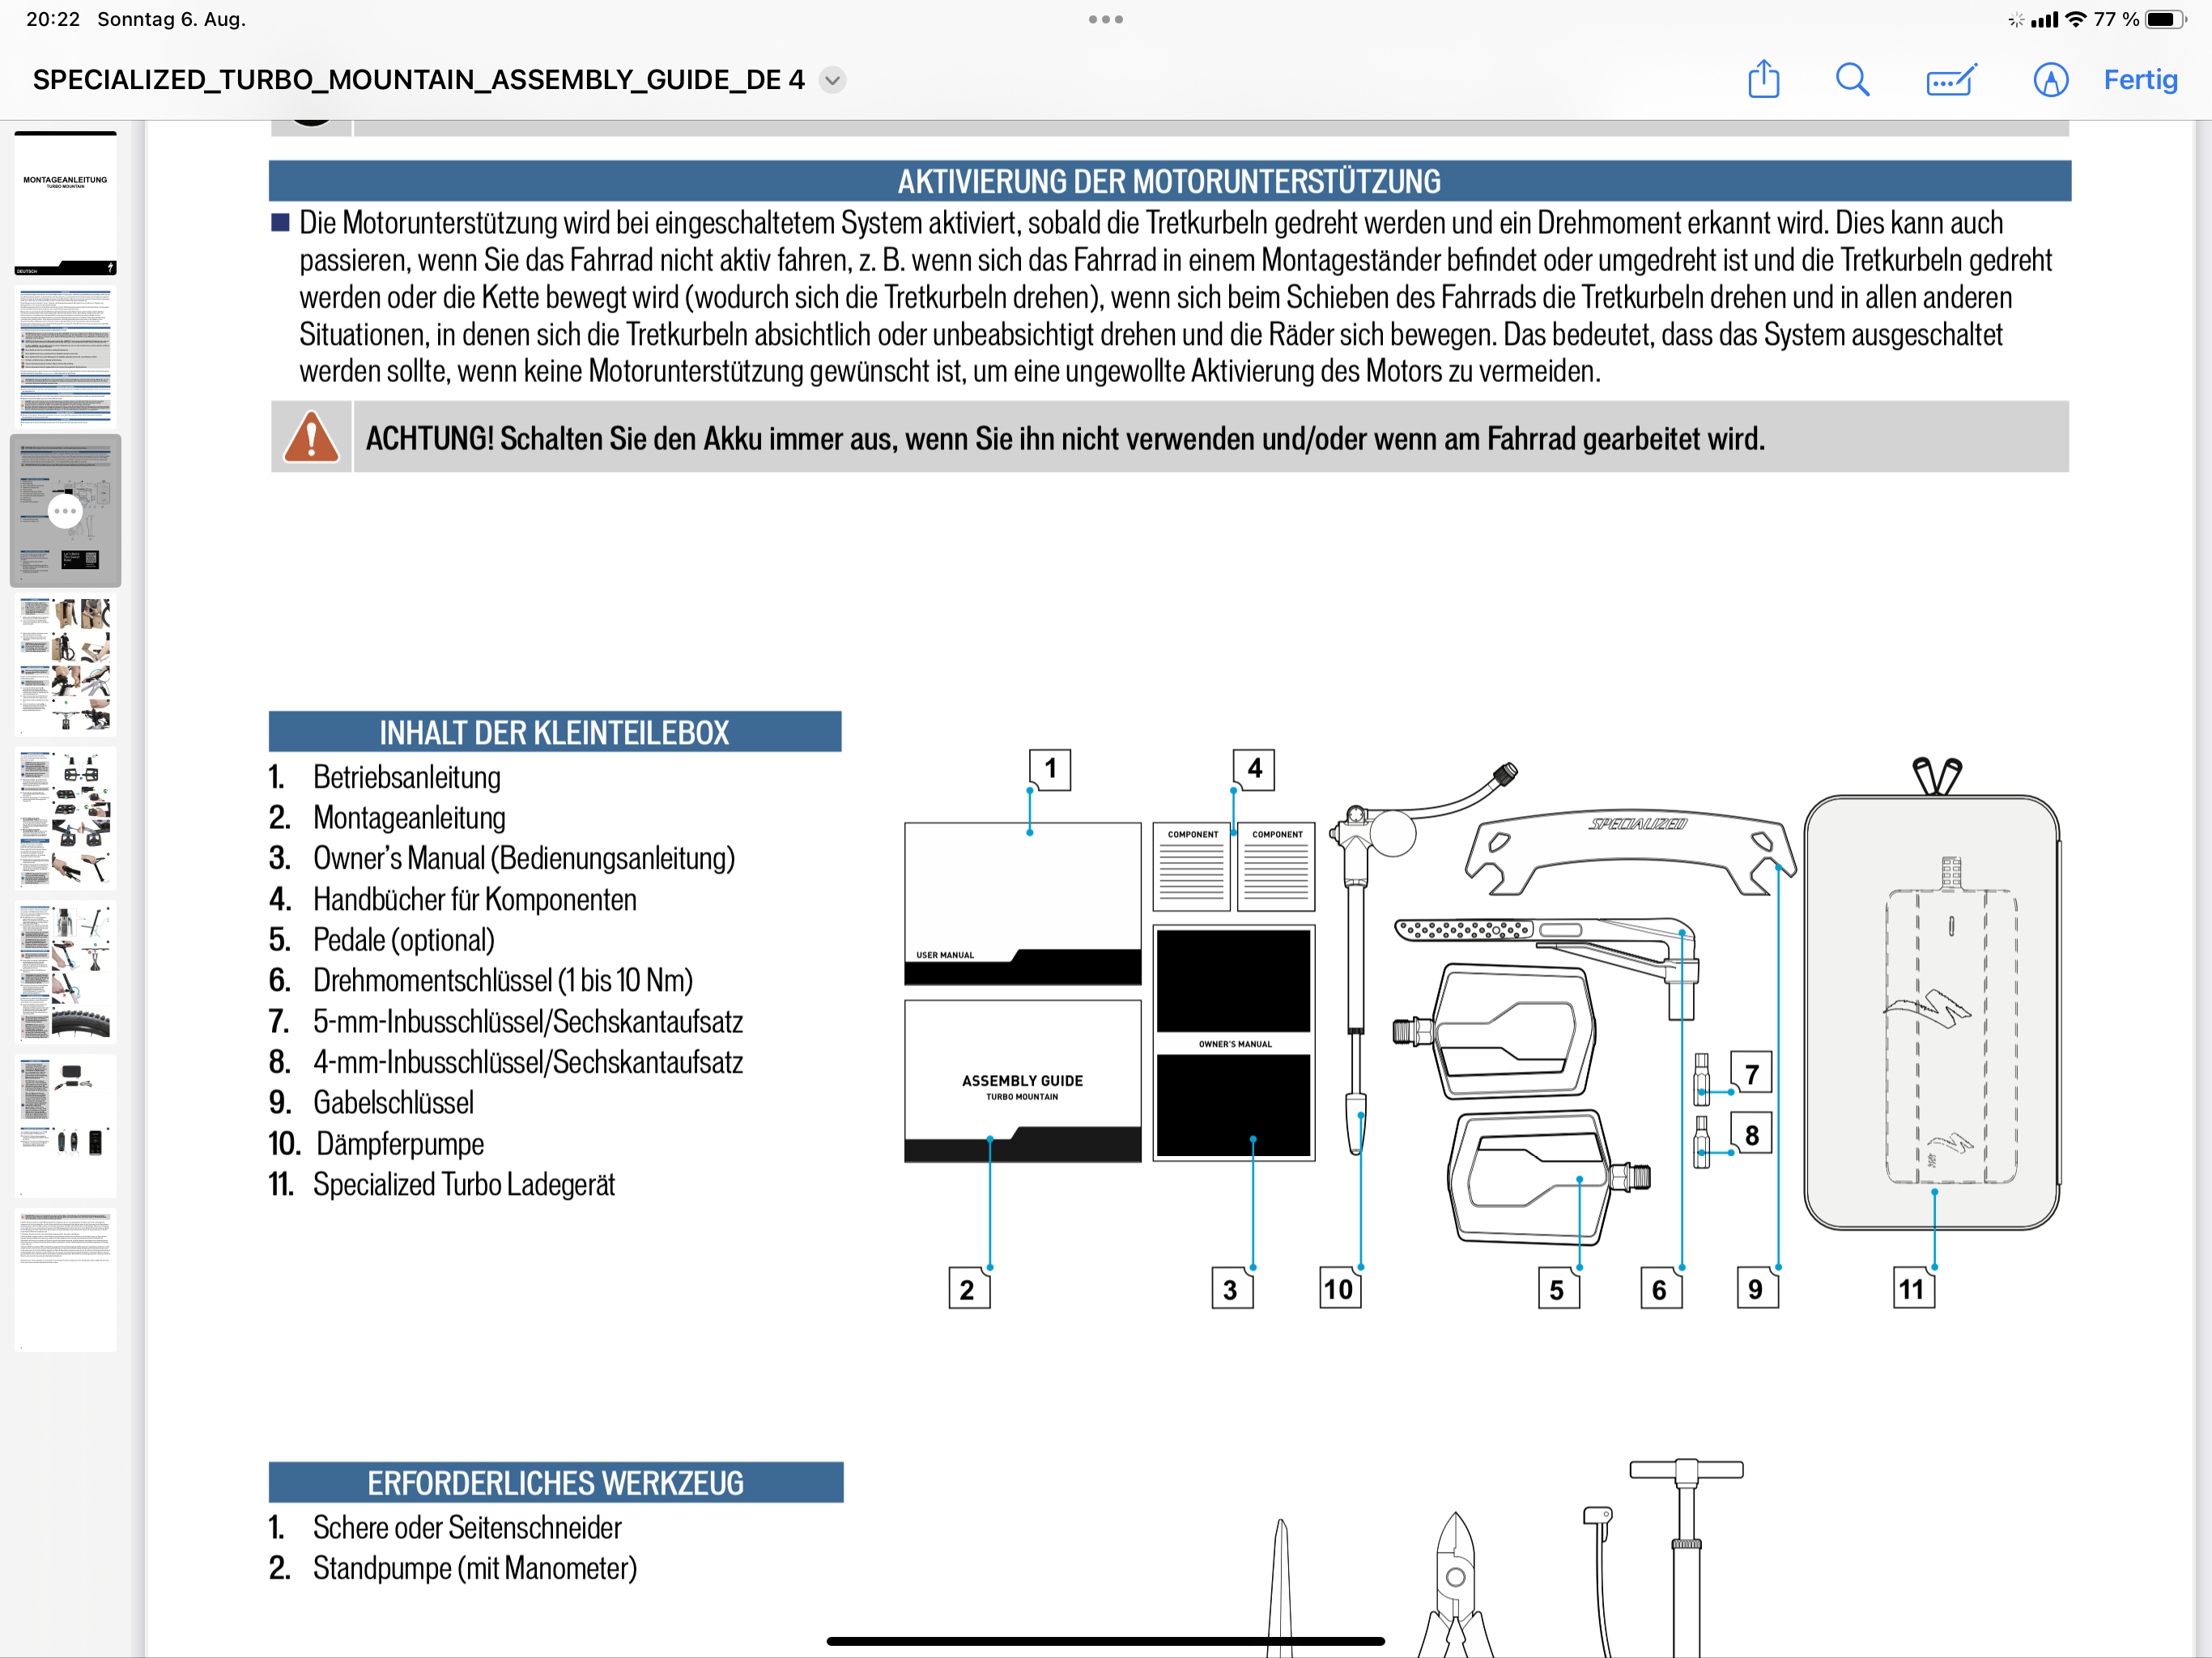Image resolution: width=2212 pixels, height=1658 pixels.
Task: Open the search magnifier icon
Action: [1852, 79]
